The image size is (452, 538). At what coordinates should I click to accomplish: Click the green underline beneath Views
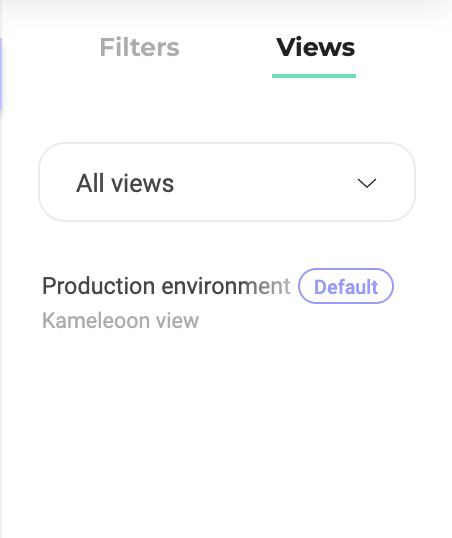pos(314,76)
